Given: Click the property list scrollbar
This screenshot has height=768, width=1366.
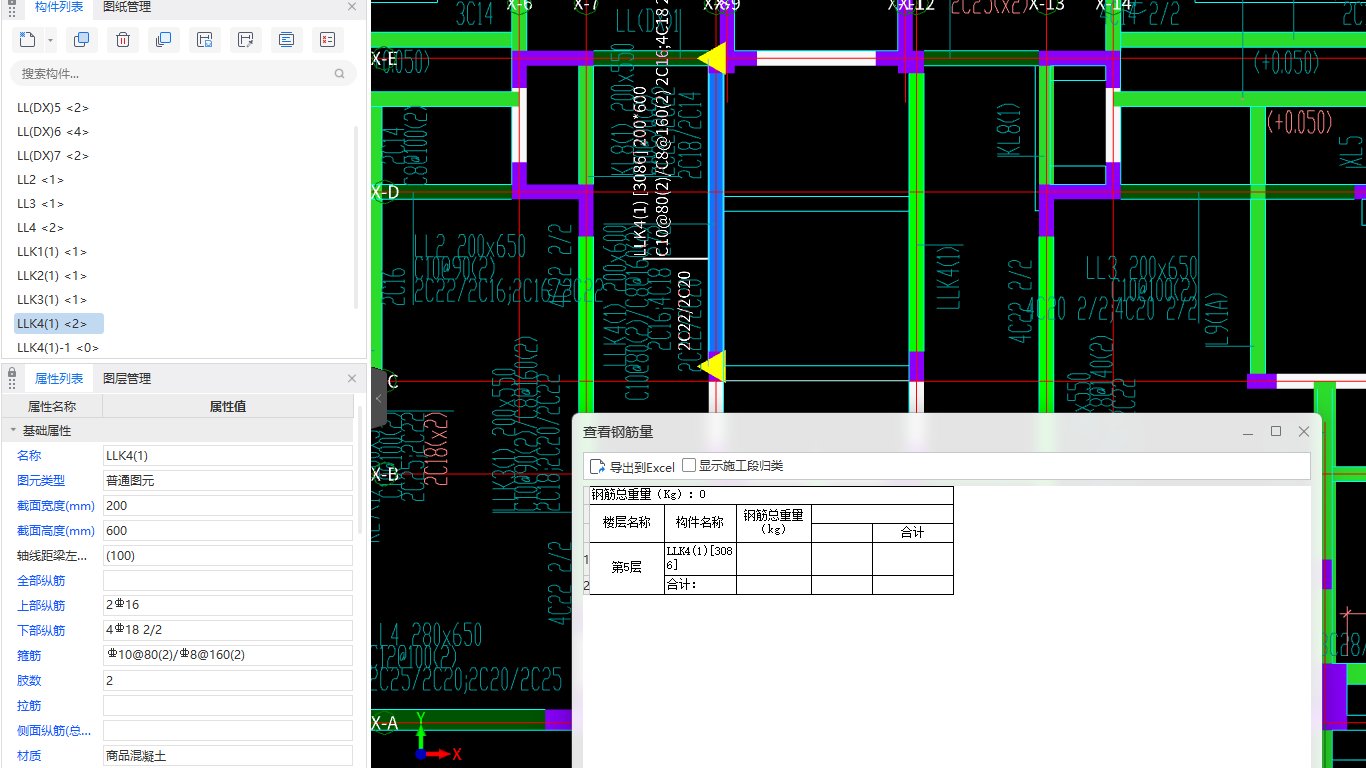Looking at the screenshot, I should tap(360, 468).
